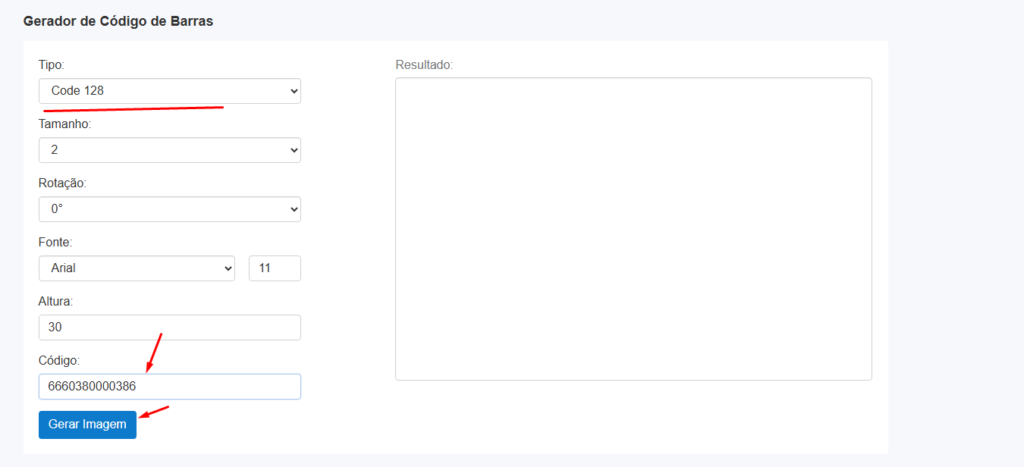1024x467 pixels.
Task: Click the chevron arrow on the Tipo select
Action: click(x=293, y=91)
